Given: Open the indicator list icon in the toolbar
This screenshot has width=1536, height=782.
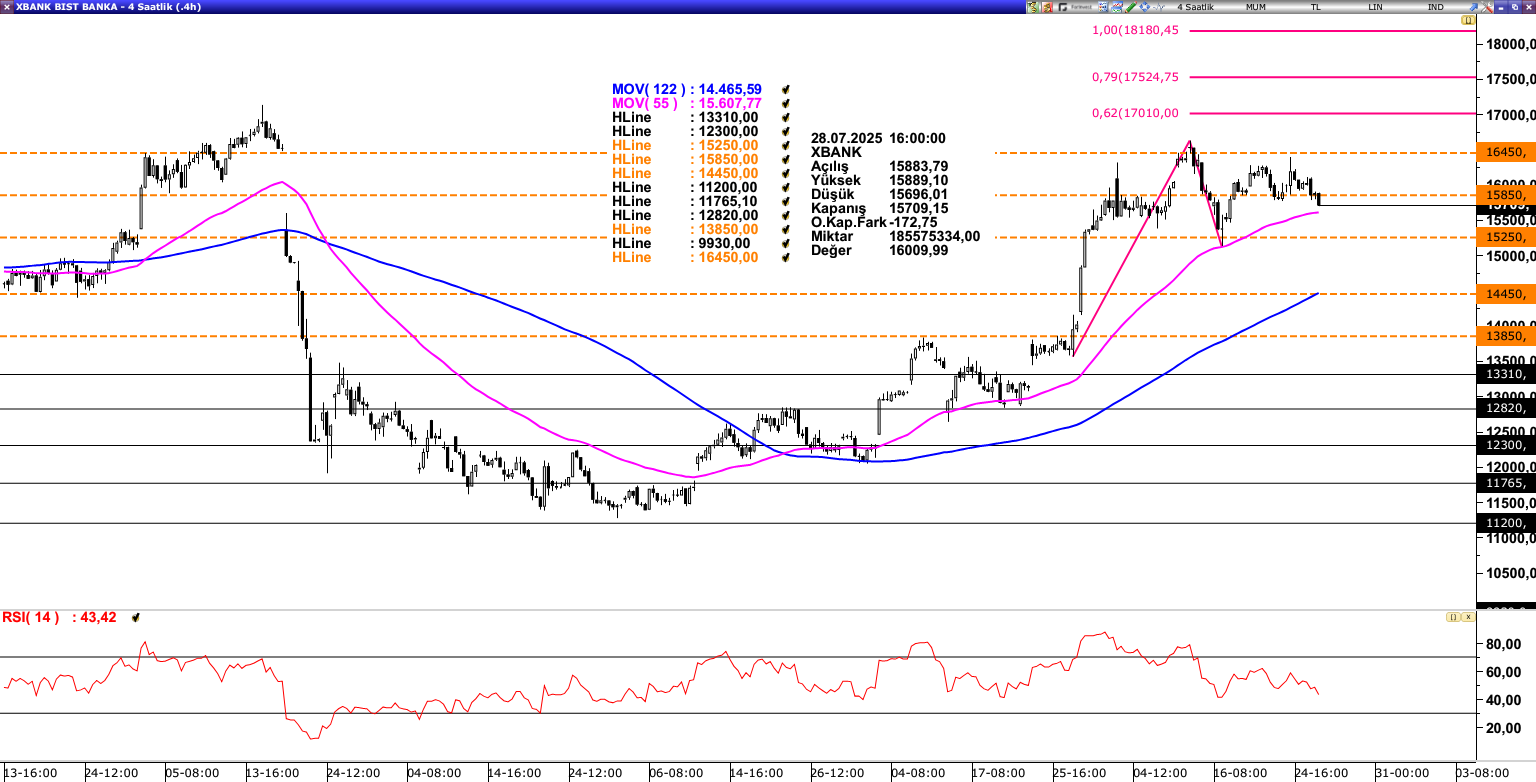Looking at the screenshot, I should pos(1103,7).
